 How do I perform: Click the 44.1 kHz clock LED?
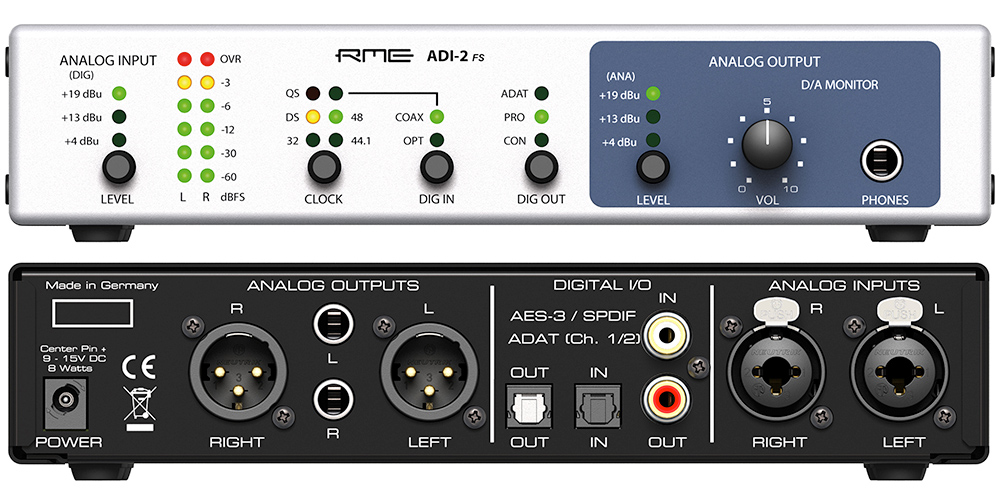click(x=336, y=140)
